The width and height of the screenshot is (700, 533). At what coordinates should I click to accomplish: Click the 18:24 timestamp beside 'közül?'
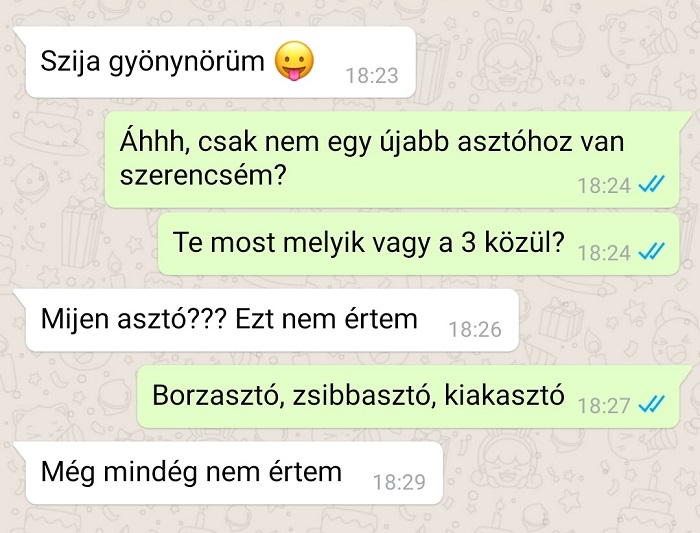(604, 253)
